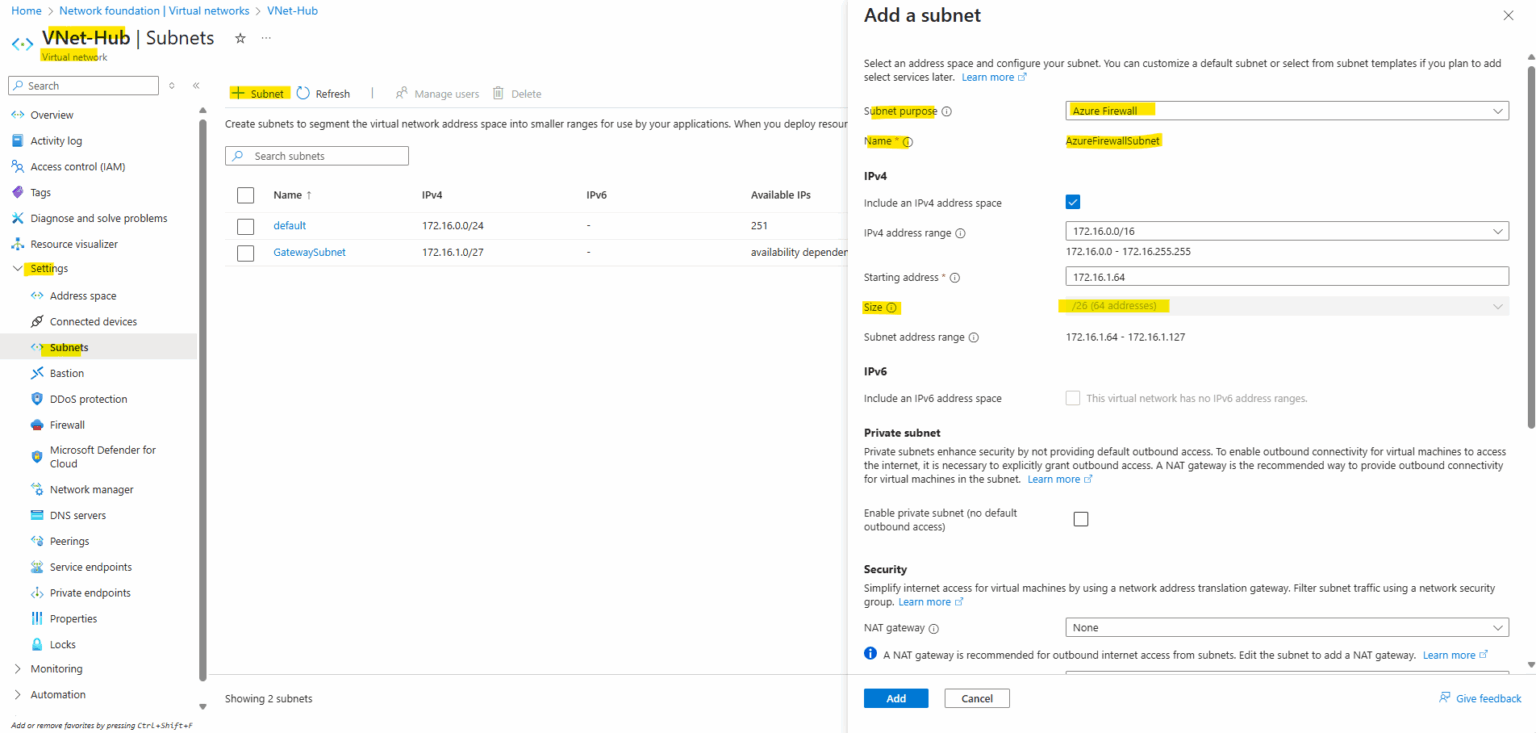Open the Overview sidebar item

point(51,115)
